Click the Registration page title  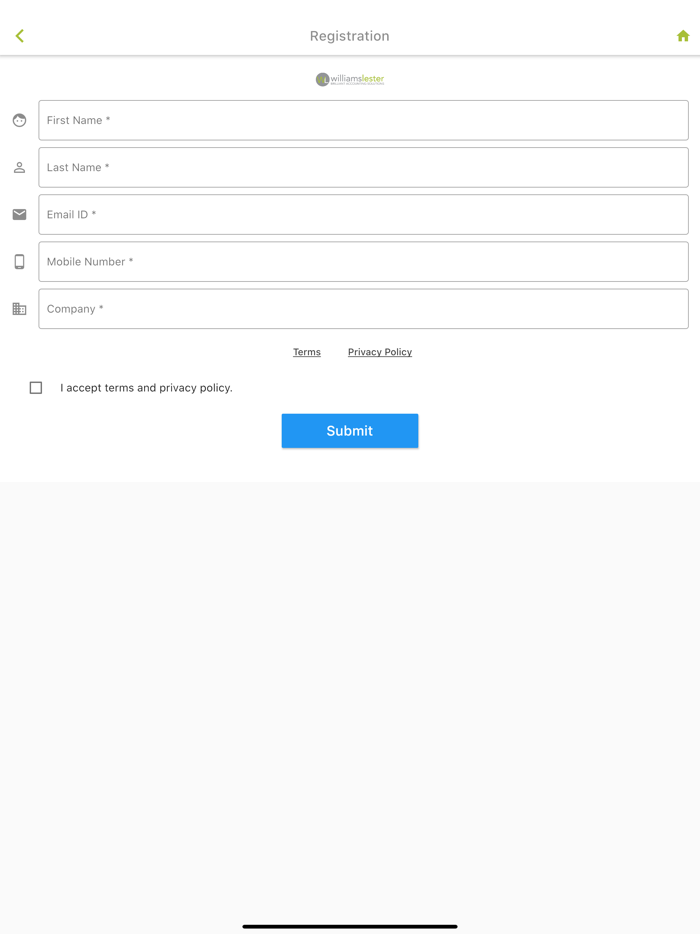pos(350,36)
